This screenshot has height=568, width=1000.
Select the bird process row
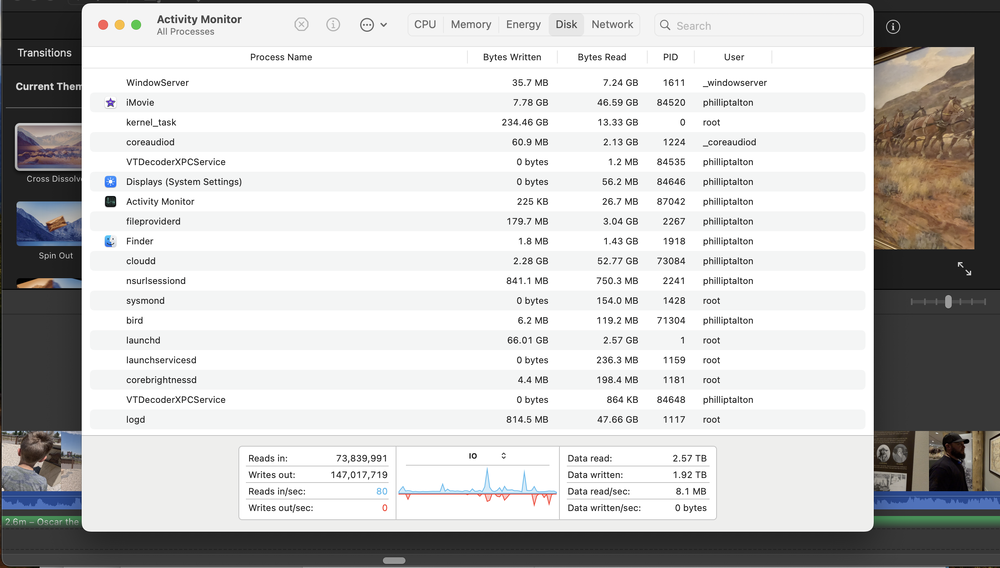(478, 320)
